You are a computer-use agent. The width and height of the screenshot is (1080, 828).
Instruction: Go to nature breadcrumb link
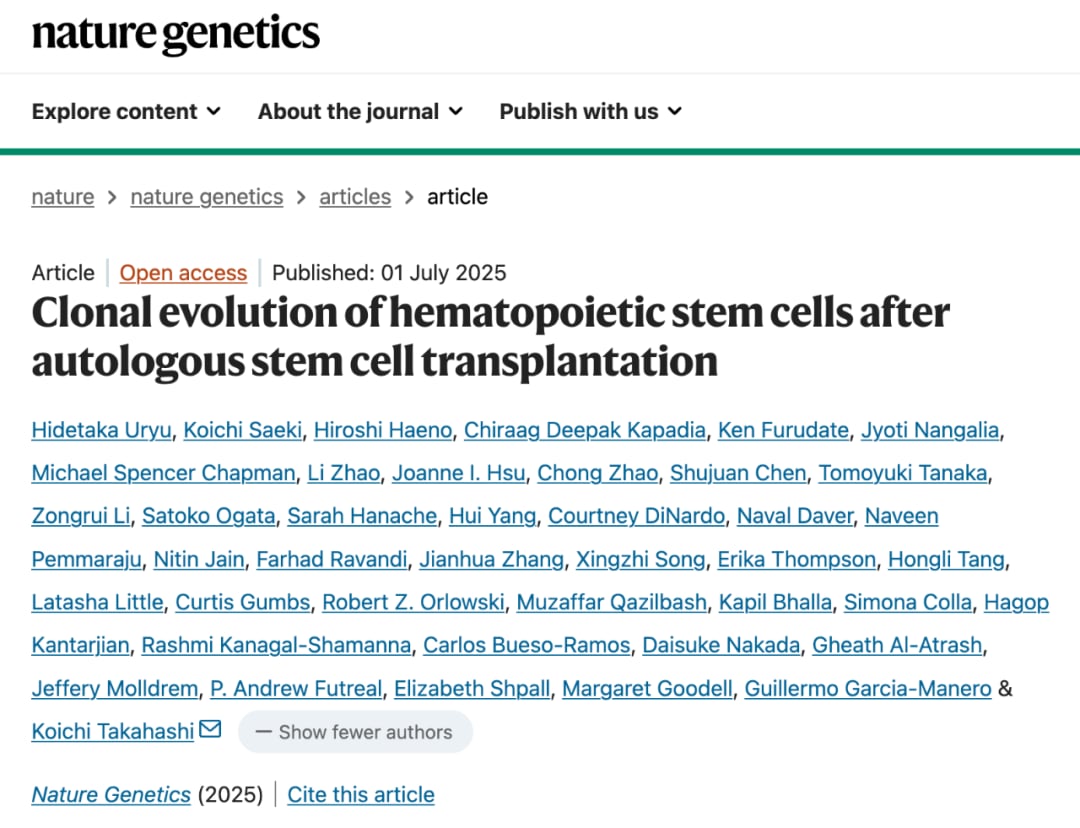63,197
